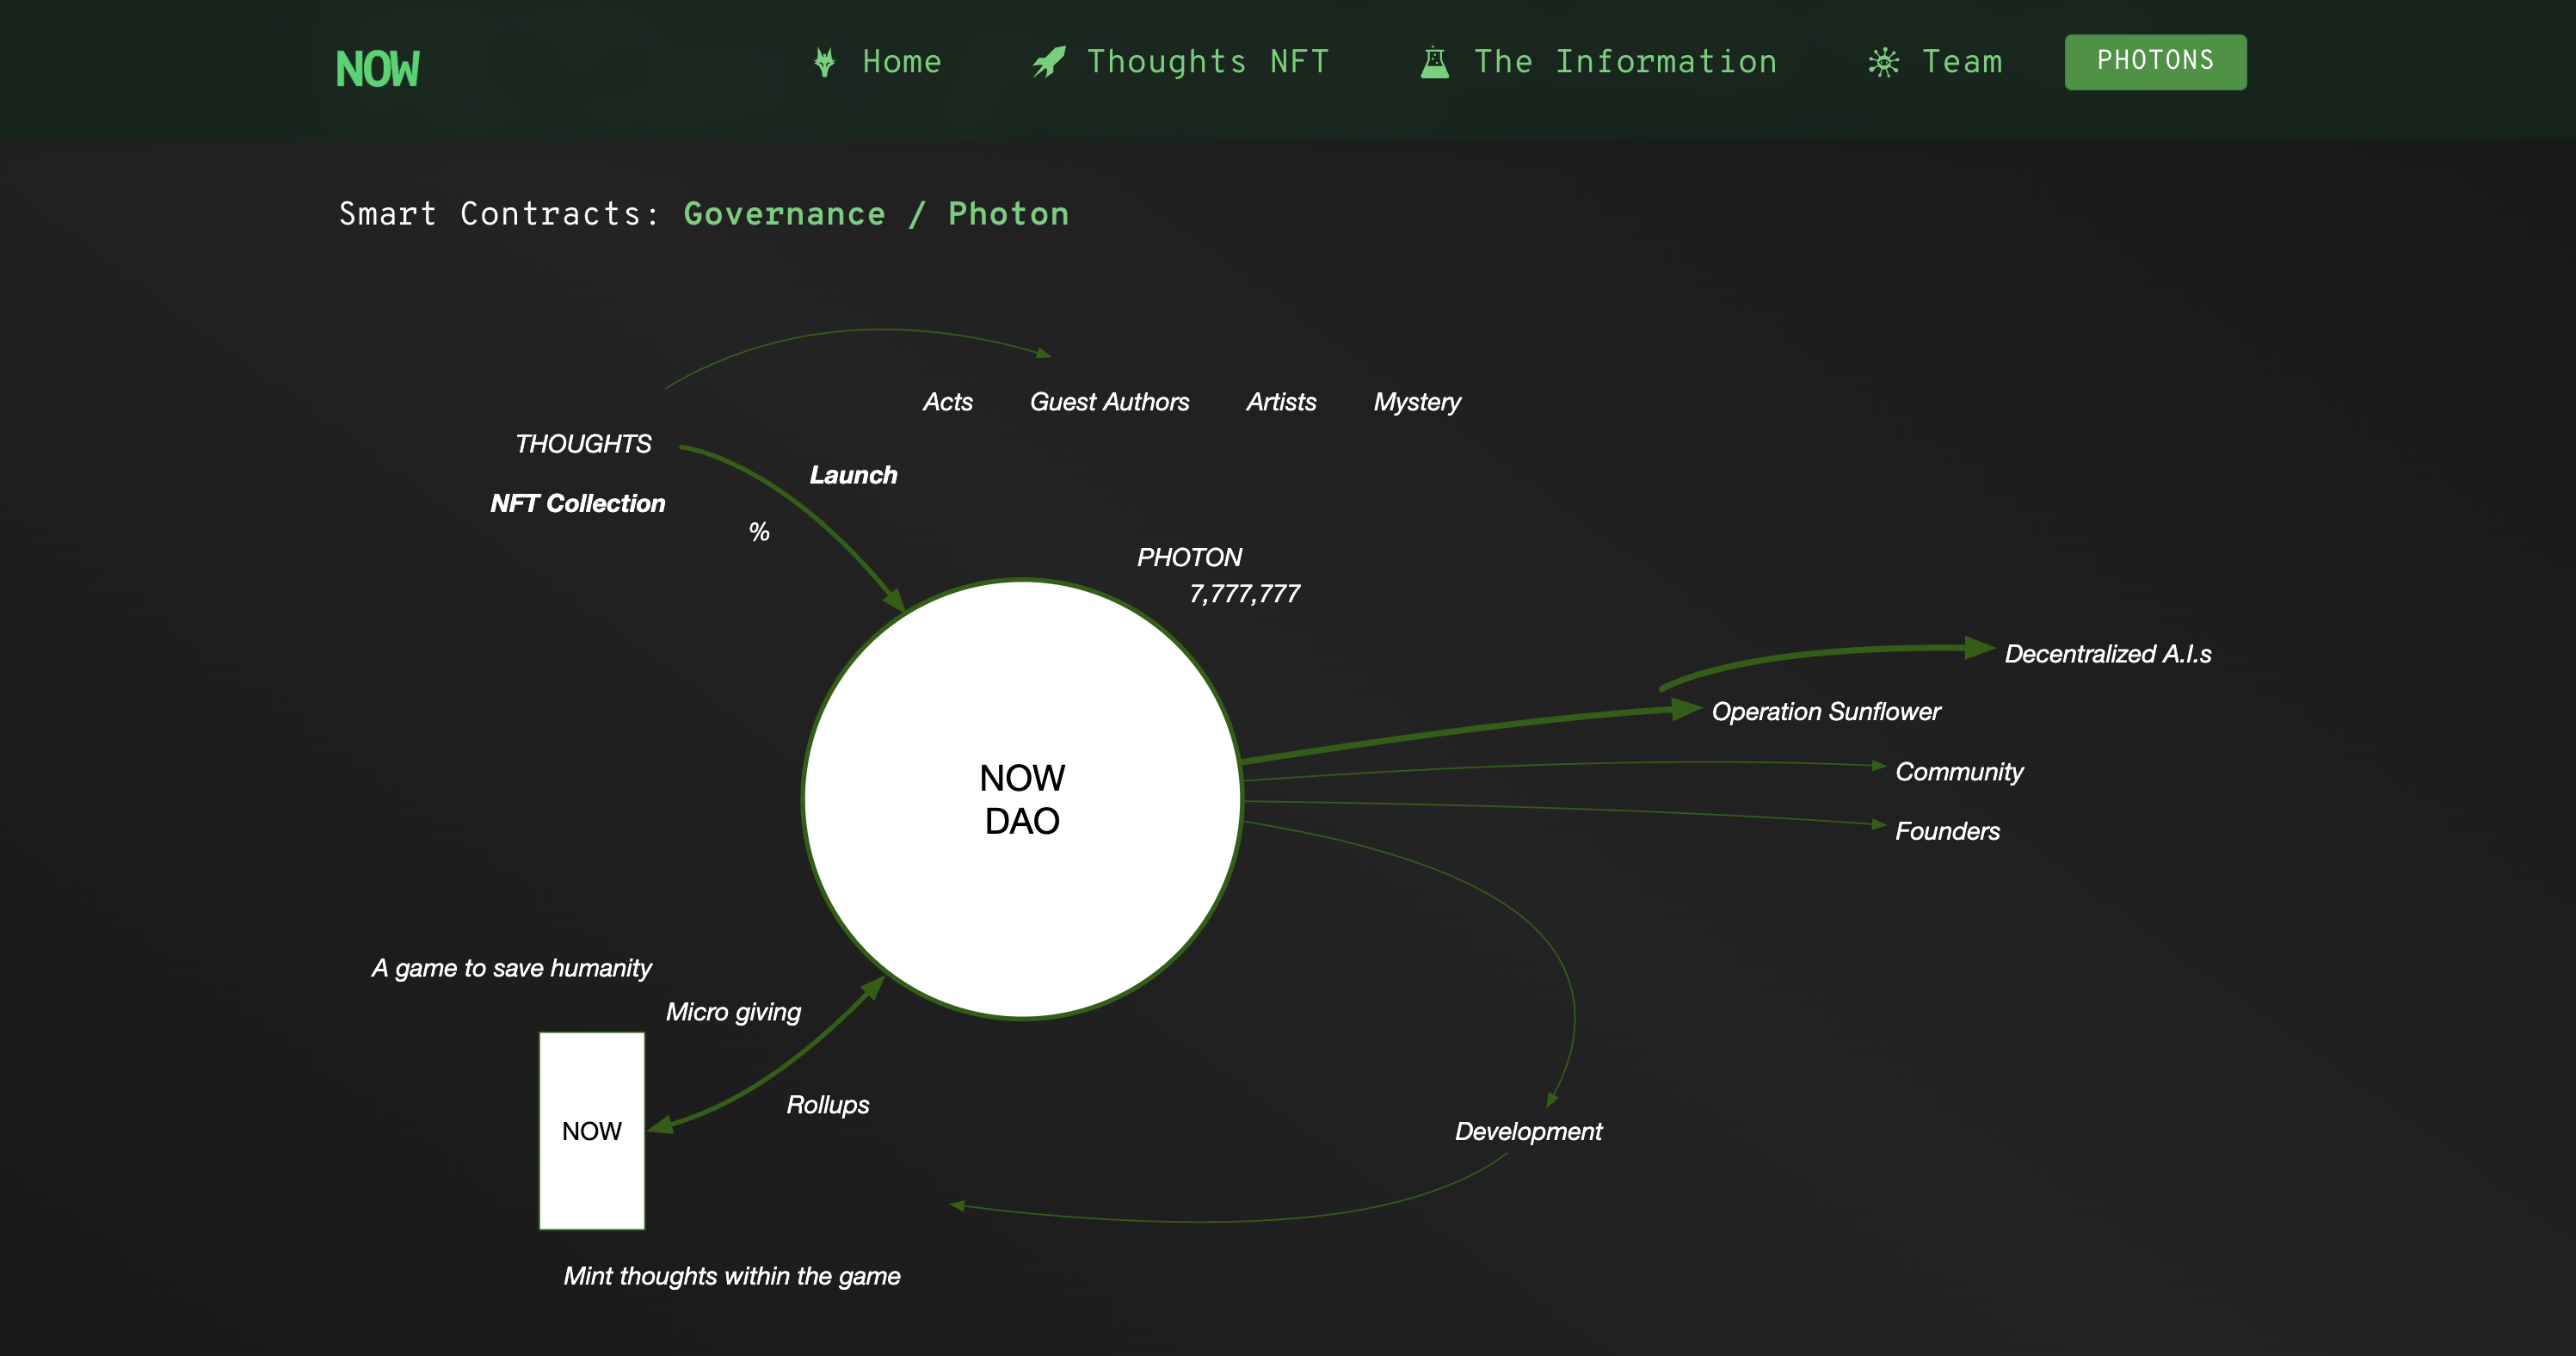Click the Guest Authors label

click(1109, 402)
